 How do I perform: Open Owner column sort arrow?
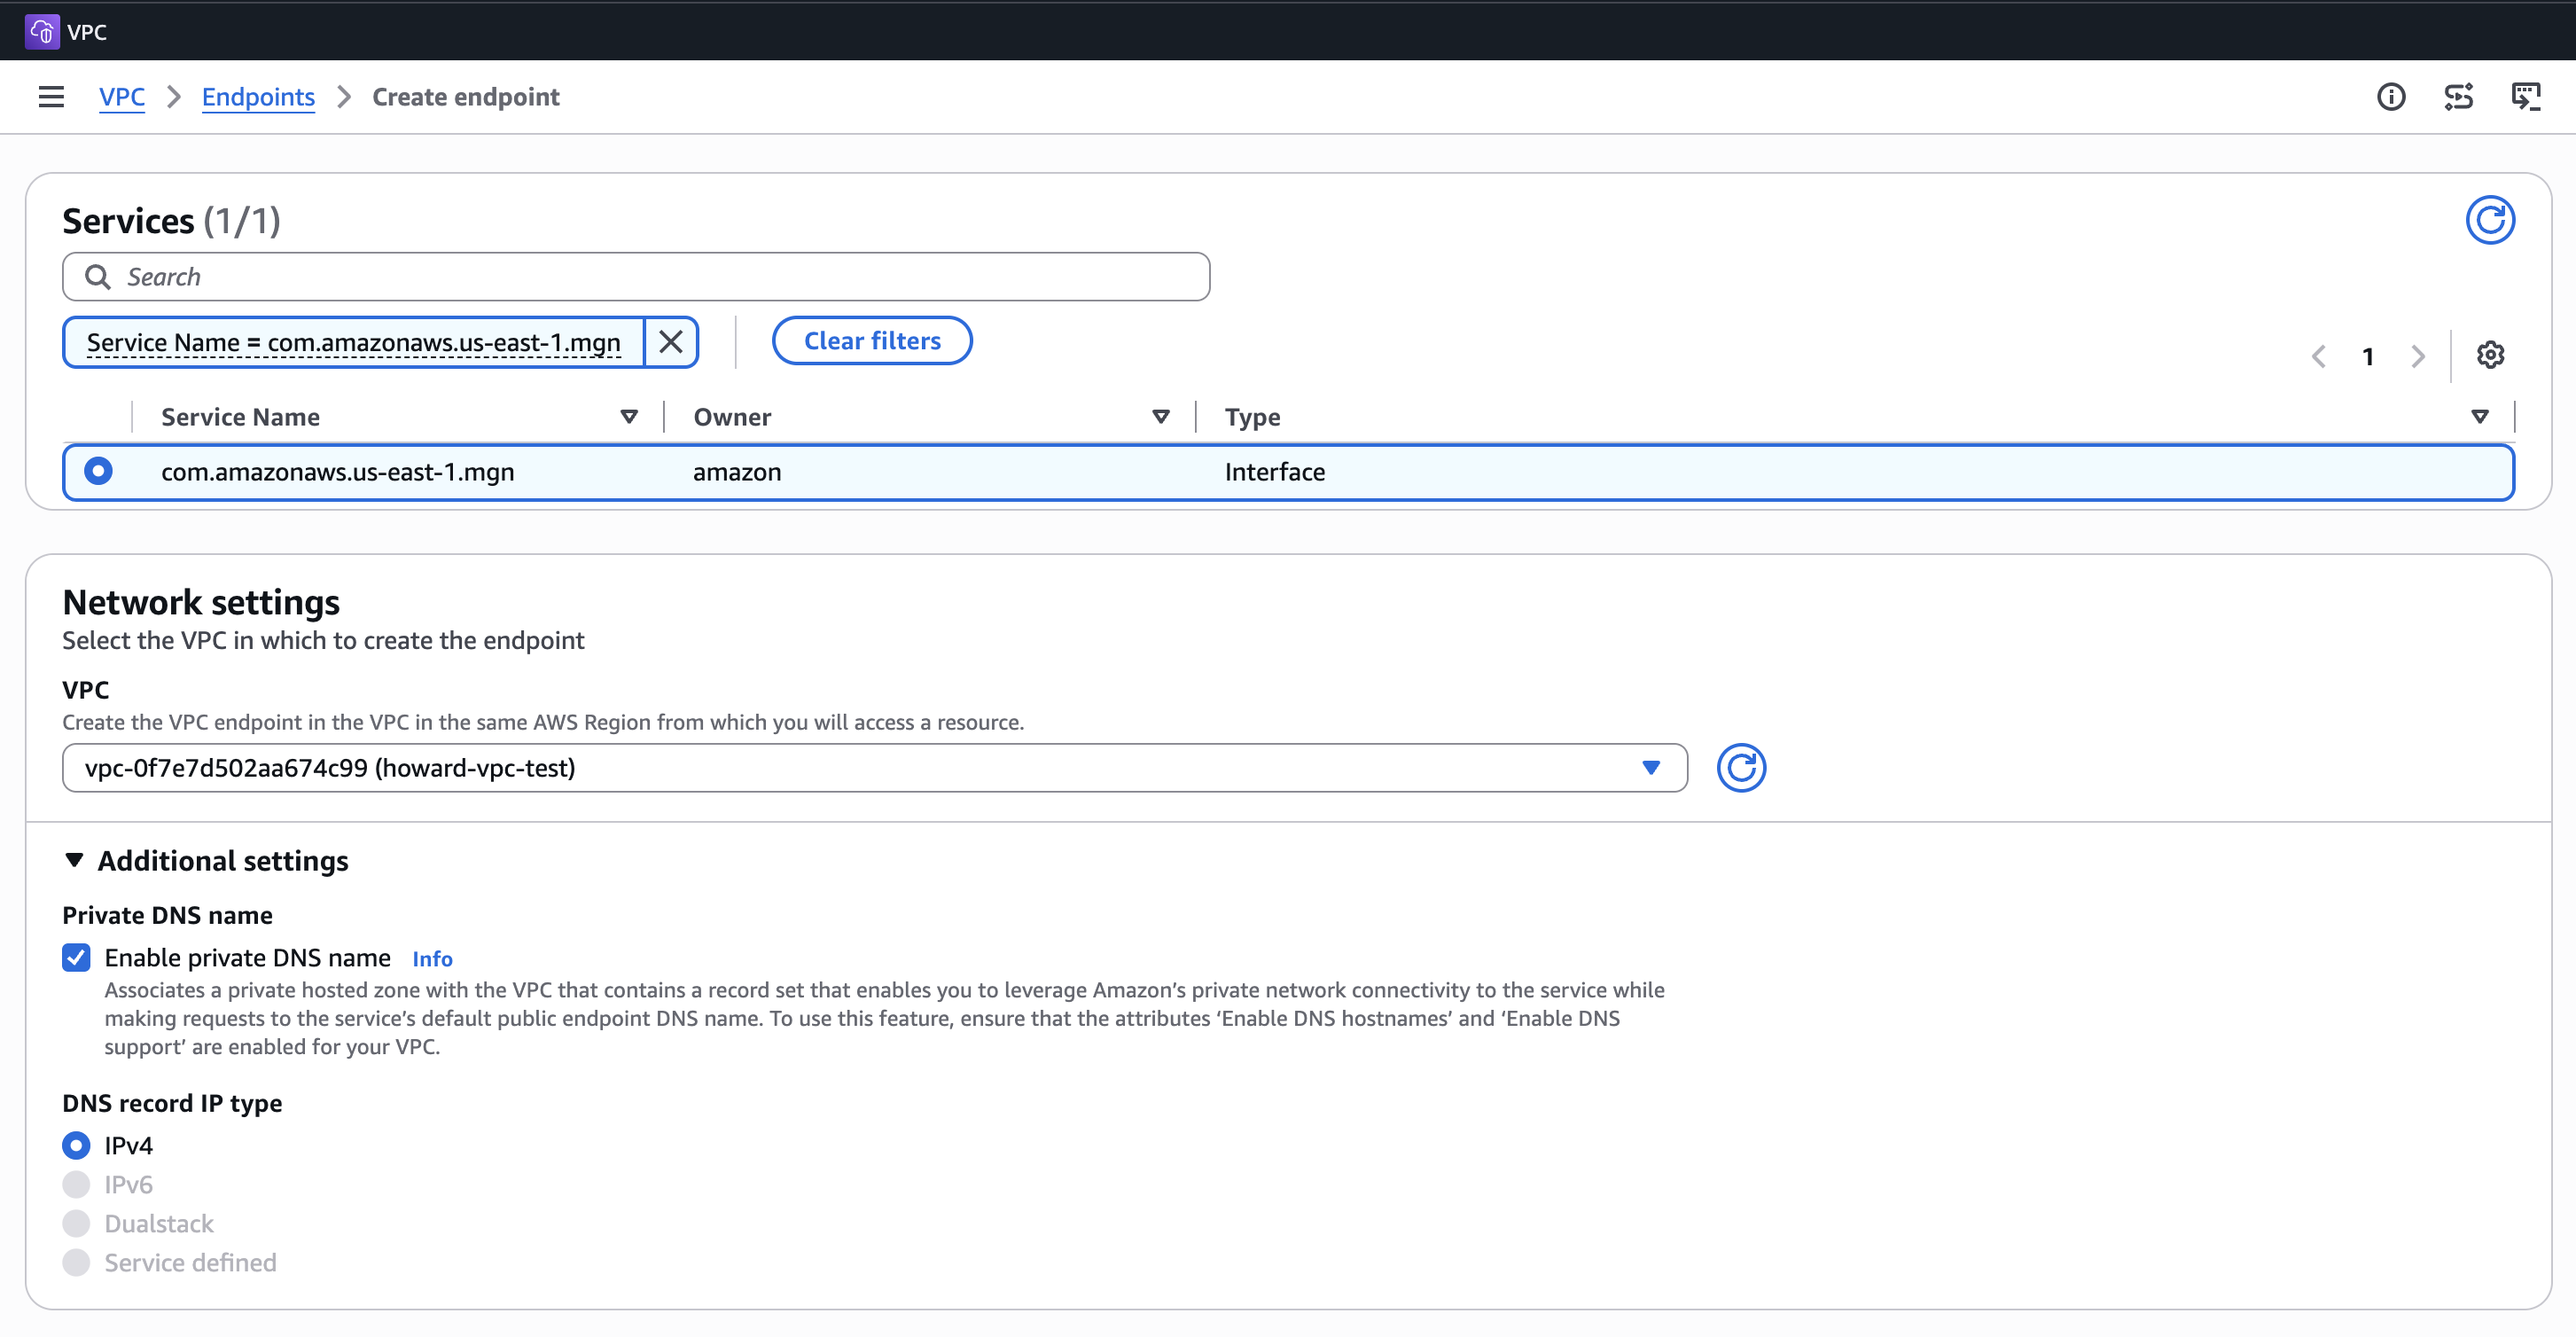coord(1160,416)
